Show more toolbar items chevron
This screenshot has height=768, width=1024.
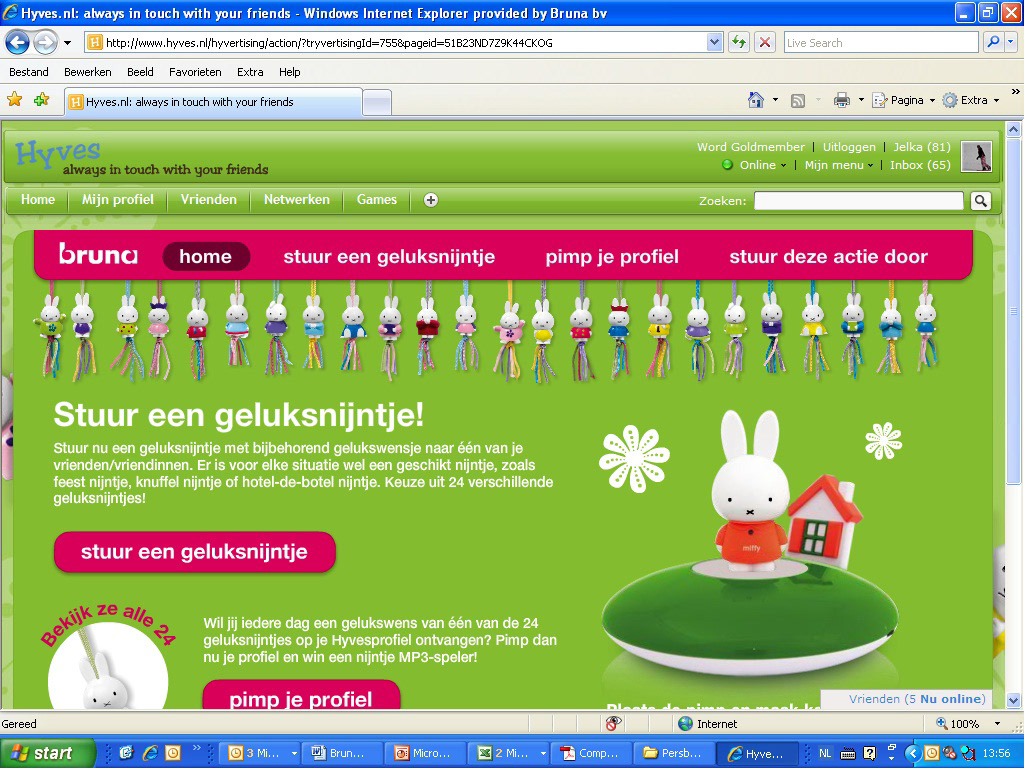pyautogui.click(x=1016, y=92)
